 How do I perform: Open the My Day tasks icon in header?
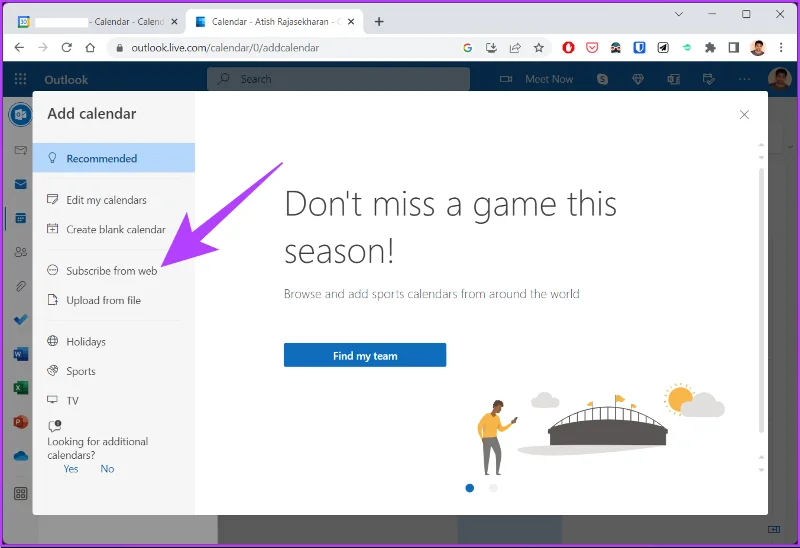point(709,79)
